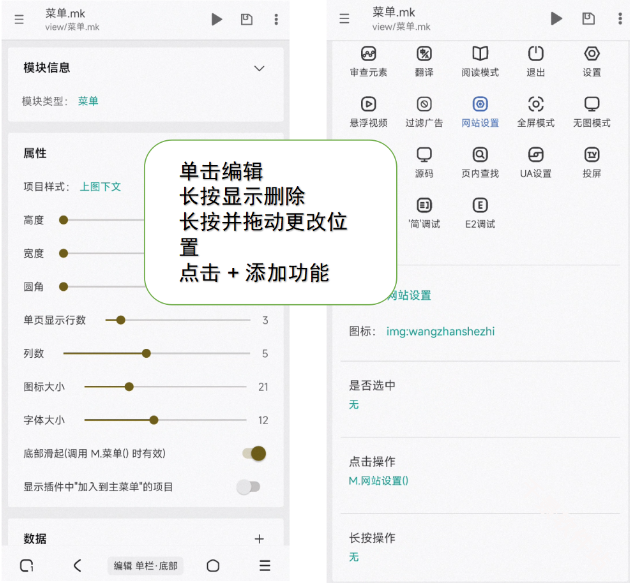
Task: Go back using bottom bar arrow
Action: coord(78,566)
